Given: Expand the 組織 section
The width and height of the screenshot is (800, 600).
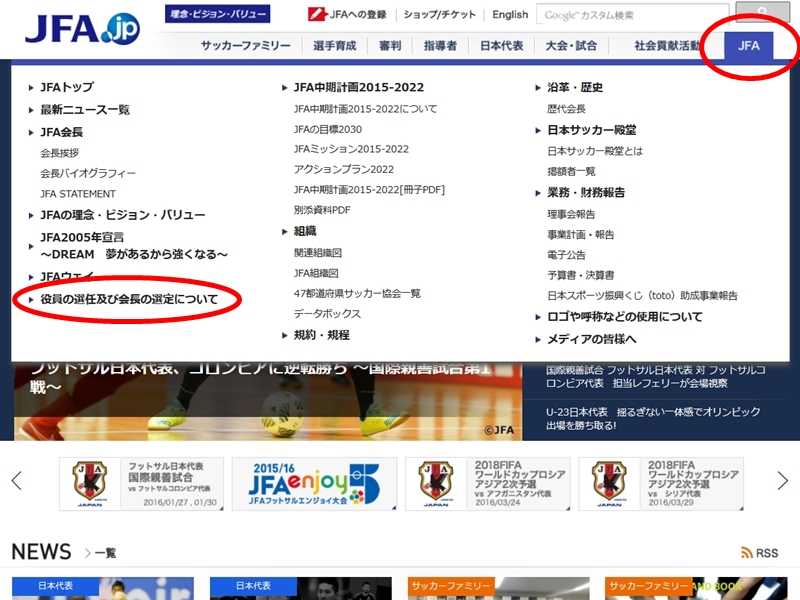Looking at the screenshot, I should (x=305, y=231).
